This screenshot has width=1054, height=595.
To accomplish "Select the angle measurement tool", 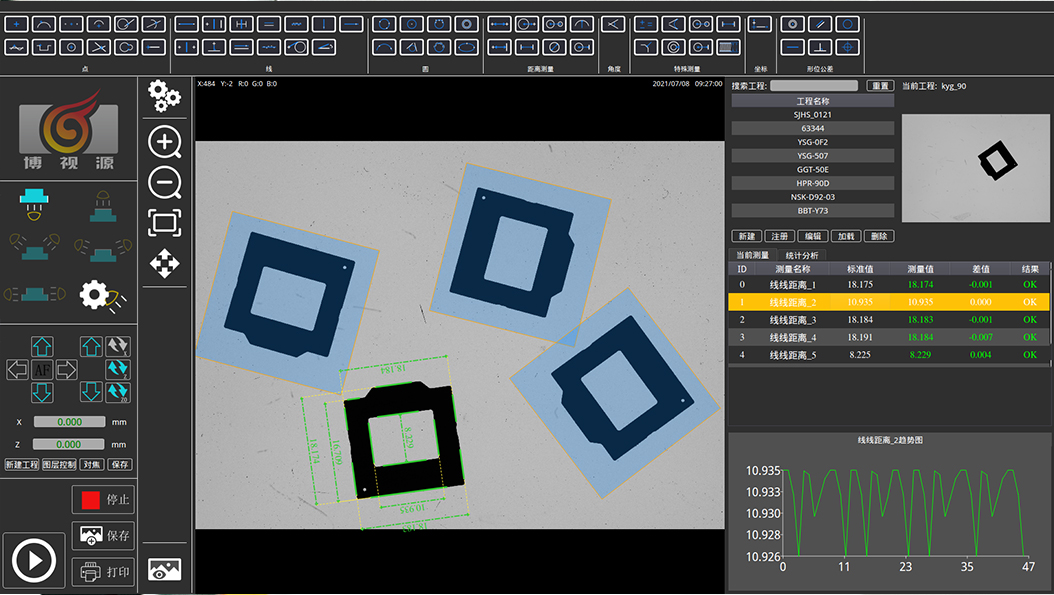I will (613, 23).
